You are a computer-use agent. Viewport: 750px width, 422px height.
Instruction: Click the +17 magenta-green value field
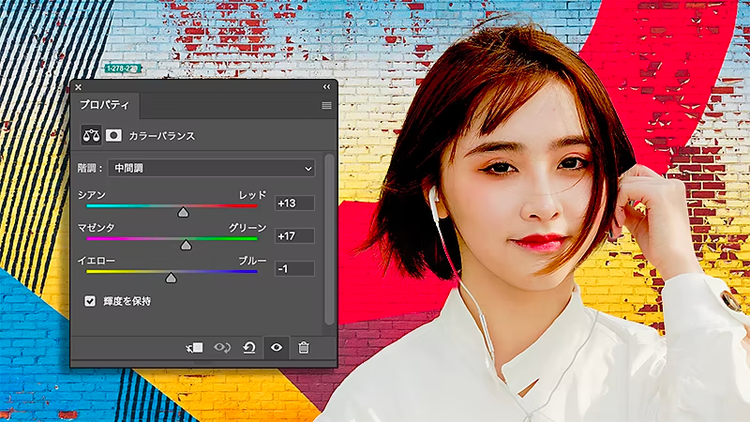(295, 236)
